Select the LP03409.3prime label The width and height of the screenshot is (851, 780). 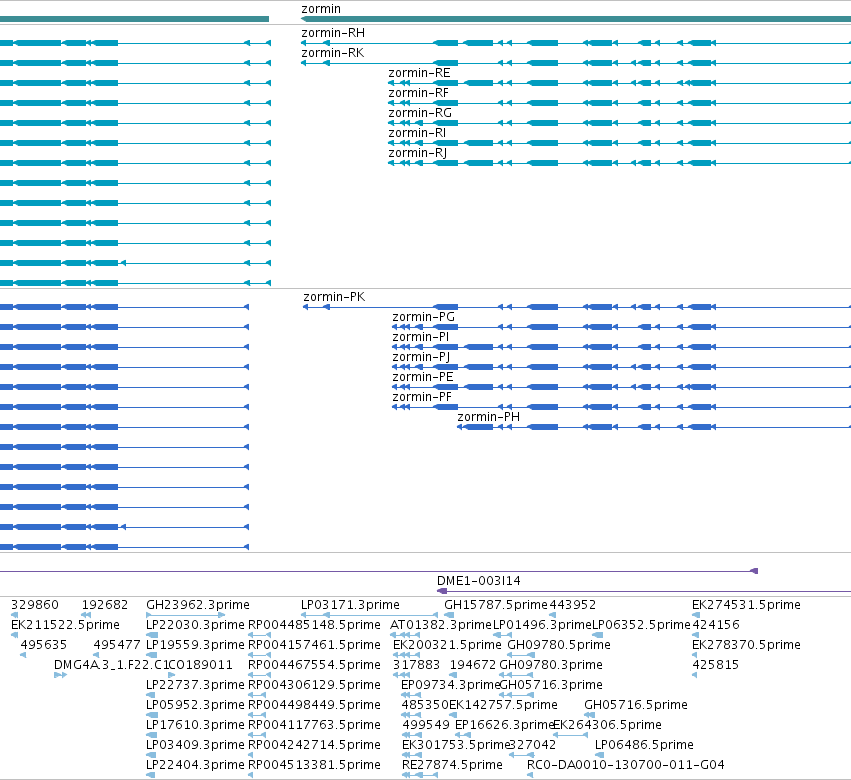[195, 746]
